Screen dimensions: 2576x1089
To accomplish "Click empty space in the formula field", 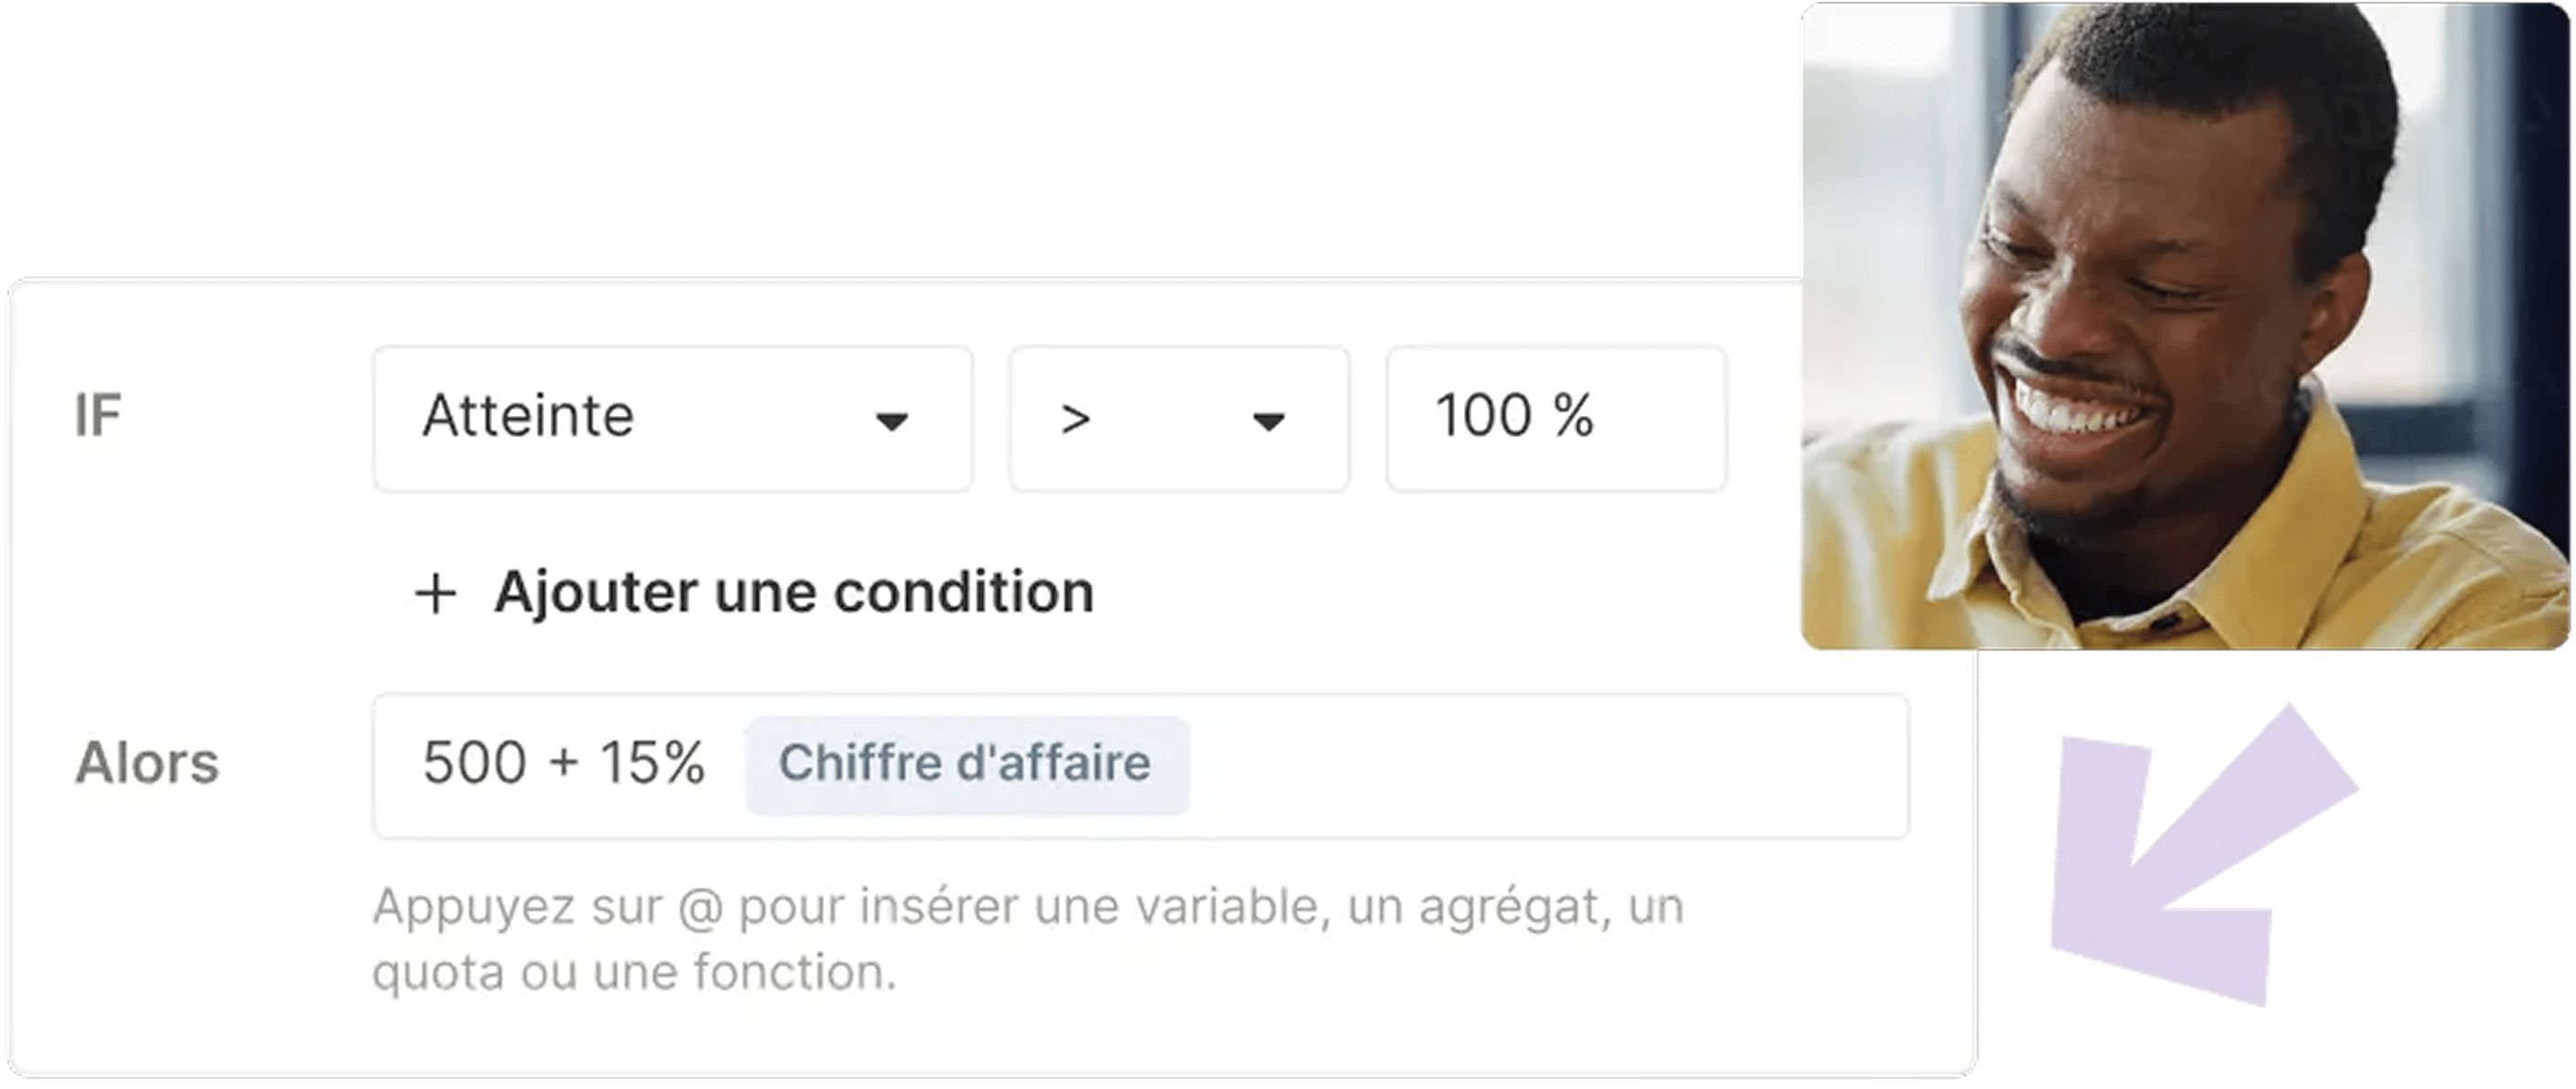I will [1550, 766].
